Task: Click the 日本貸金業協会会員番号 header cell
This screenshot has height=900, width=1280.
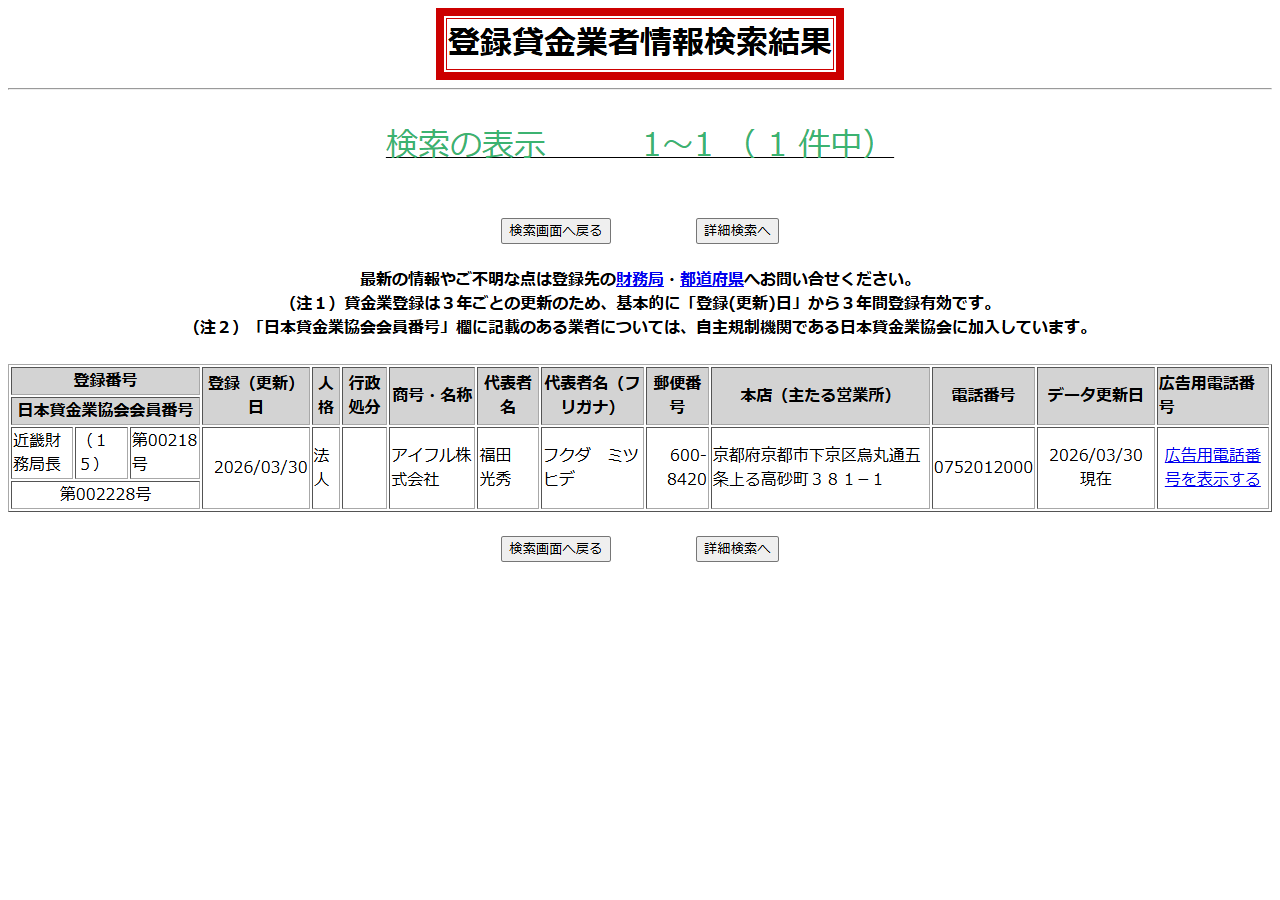Action: [x=105, y=410]
